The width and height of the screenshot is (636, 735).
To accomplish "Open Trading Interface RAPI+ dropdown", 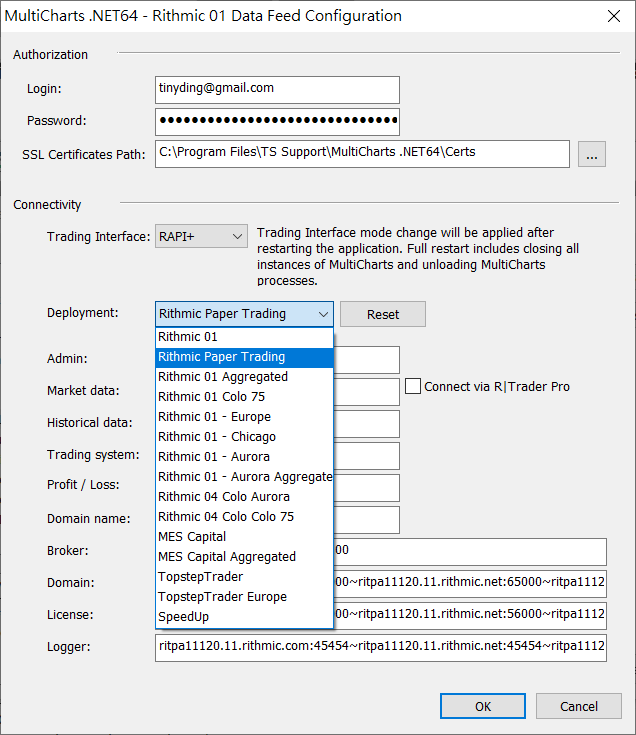I will click(x=201, y=237).
